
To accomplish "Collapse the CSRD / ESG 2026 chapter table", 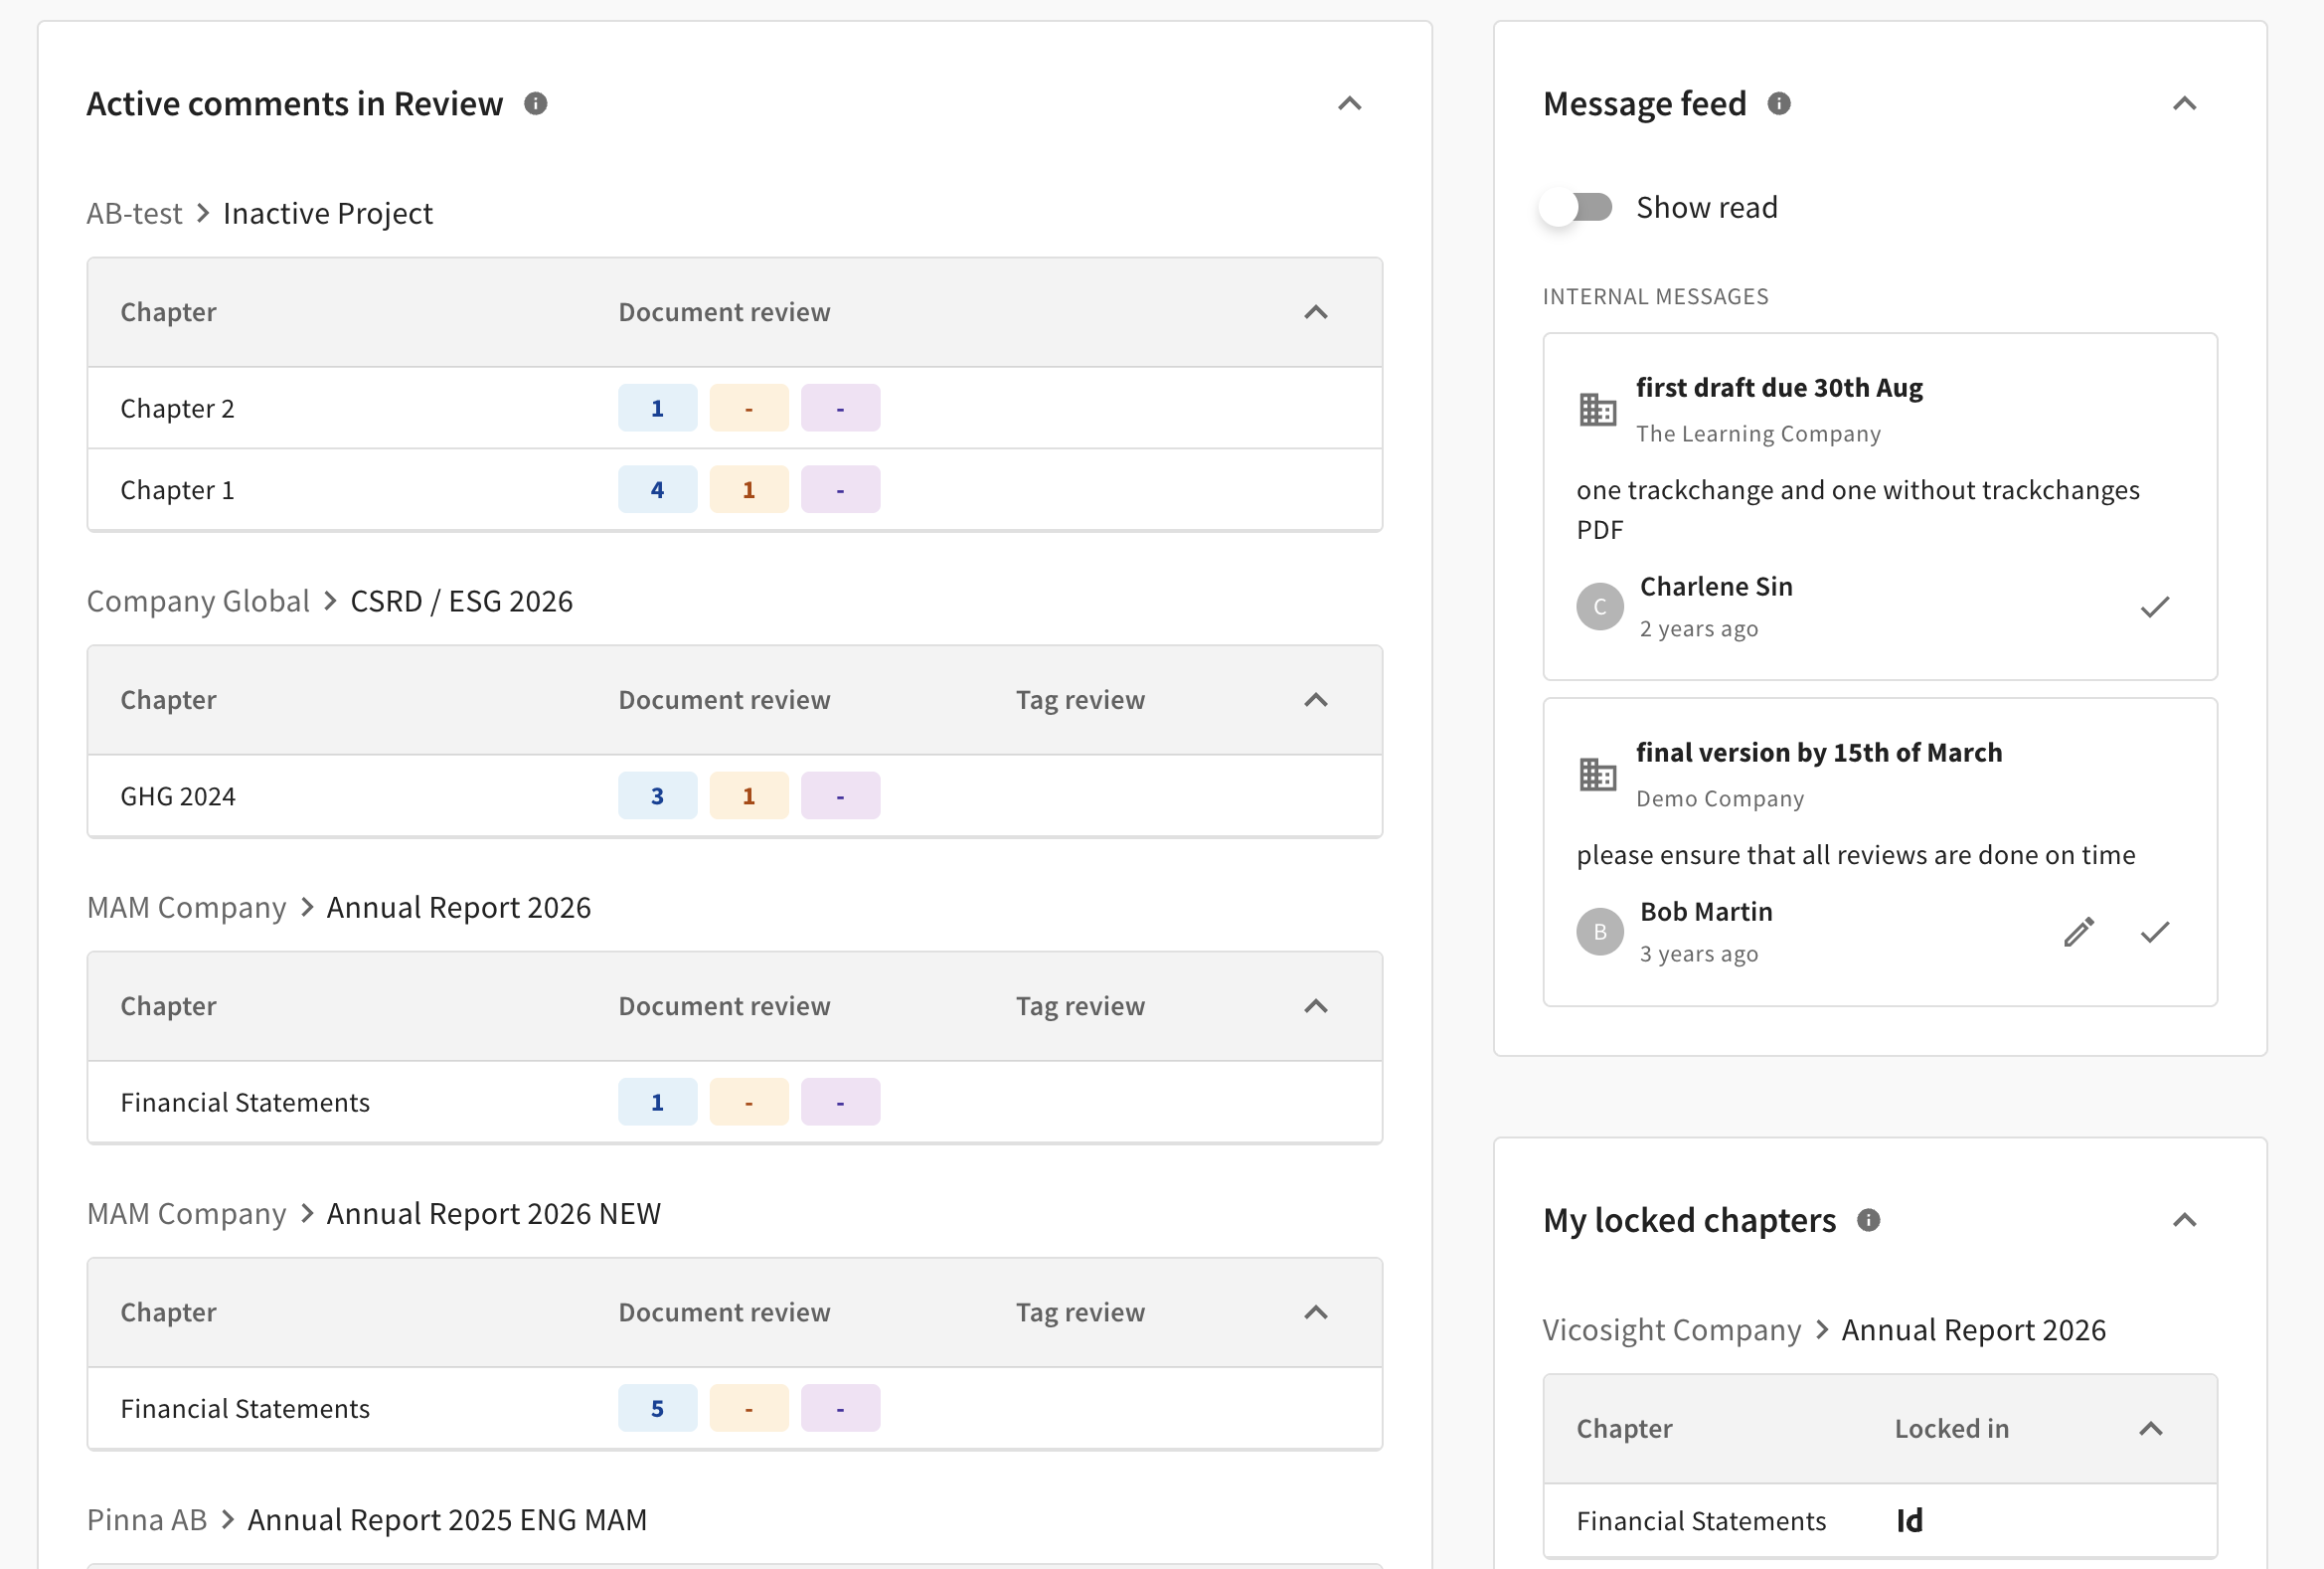I will [x=1316, y=700].
